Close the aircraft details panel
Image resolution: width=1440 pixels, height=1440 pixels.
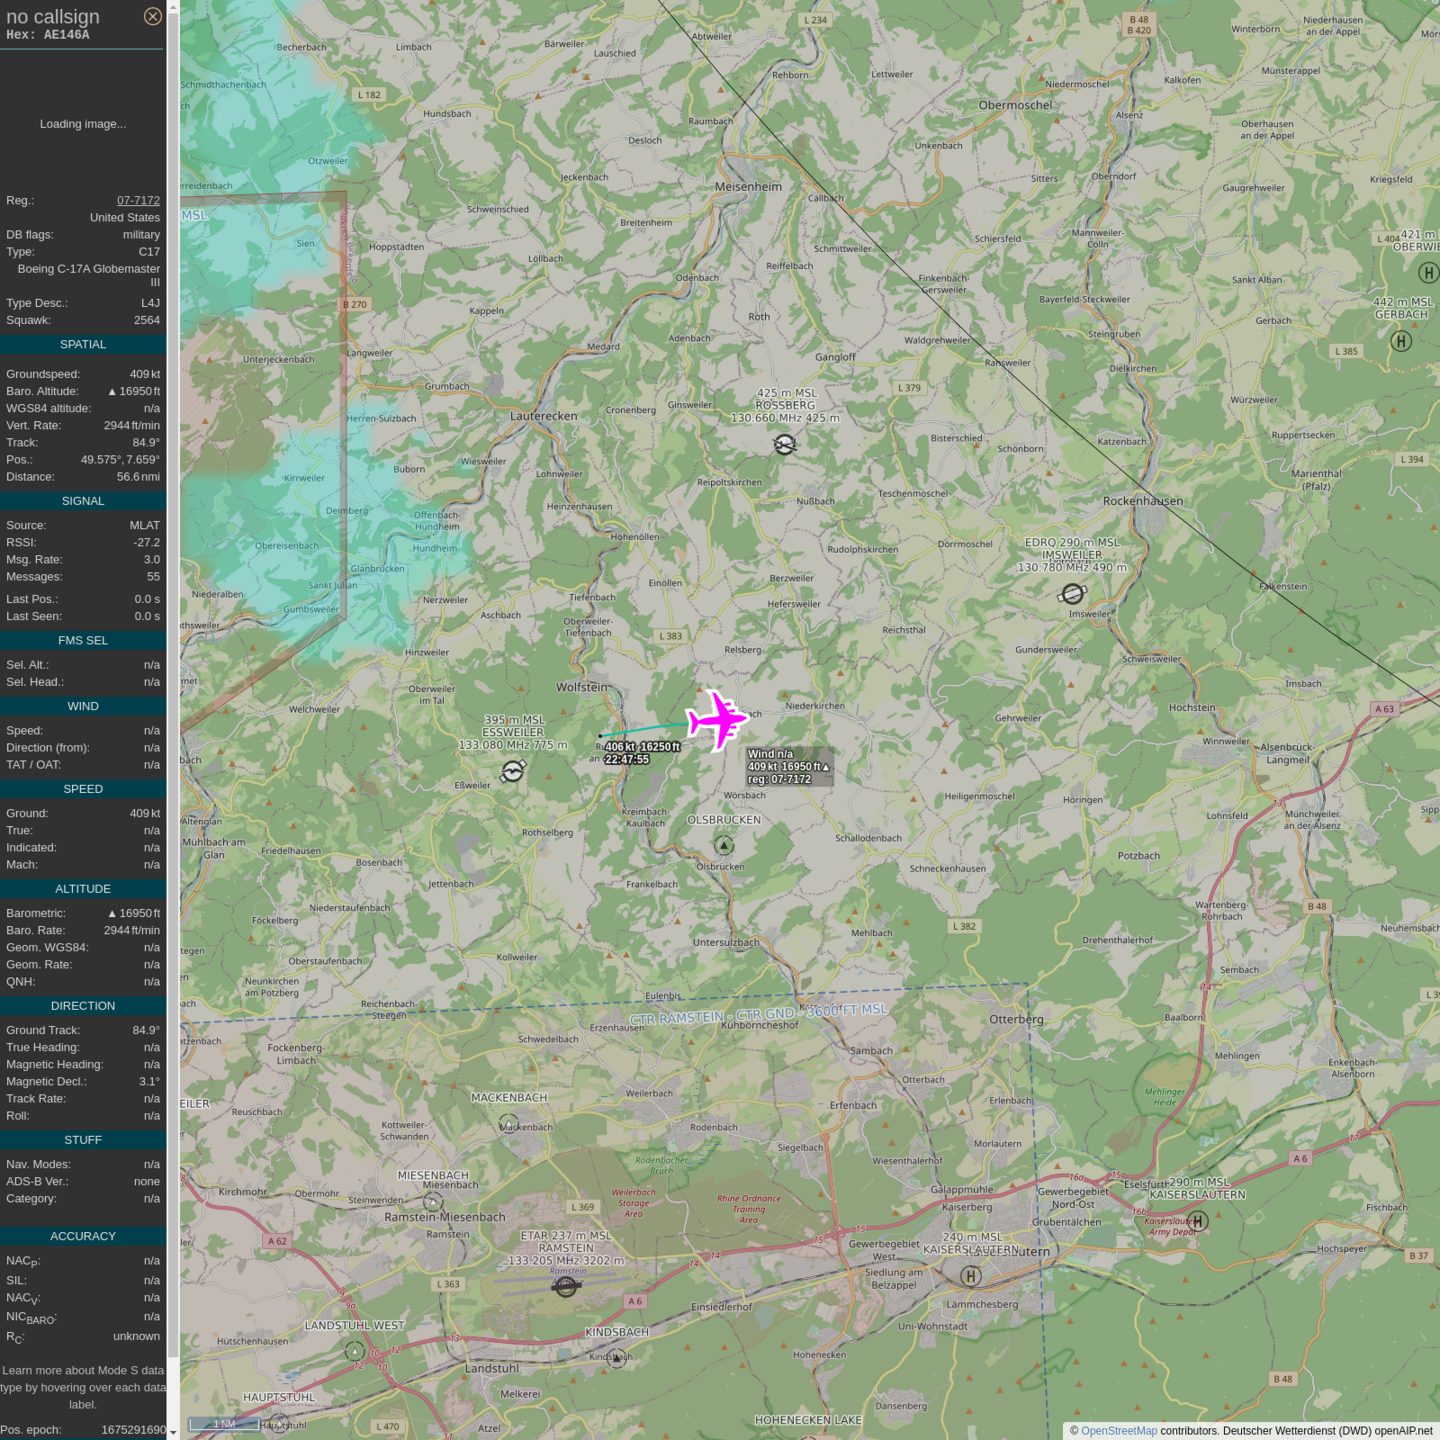pos(152,16)
